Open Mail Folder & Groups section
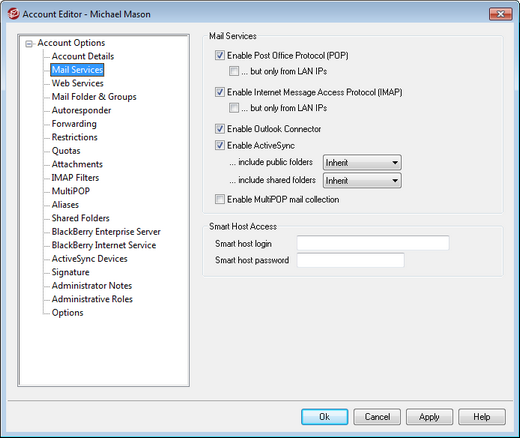Viewport: 520px width, 438px height. pos(94,97)
